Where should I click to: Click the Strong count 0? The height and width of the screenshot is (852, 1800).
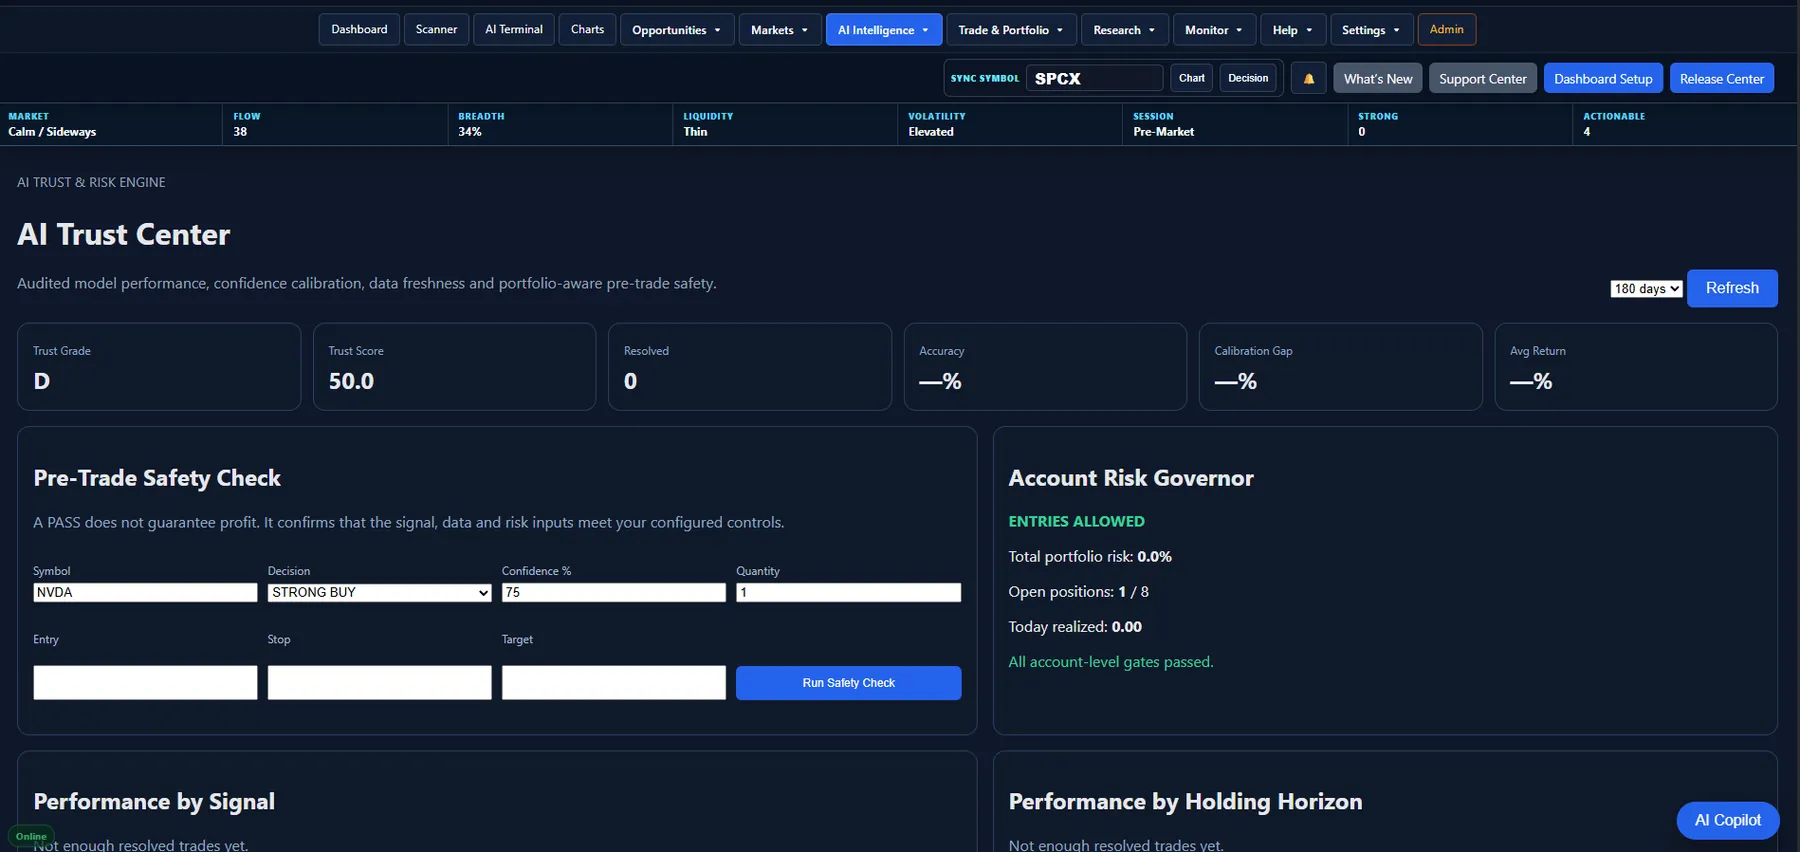(x=1361, y=132)
